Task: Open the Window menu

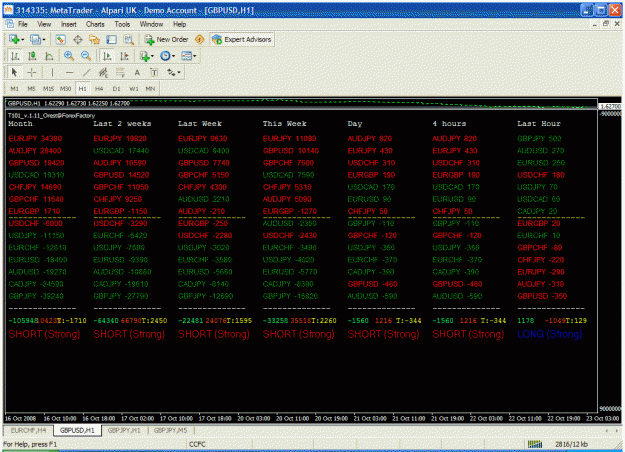Action: (x=151, y=24)
